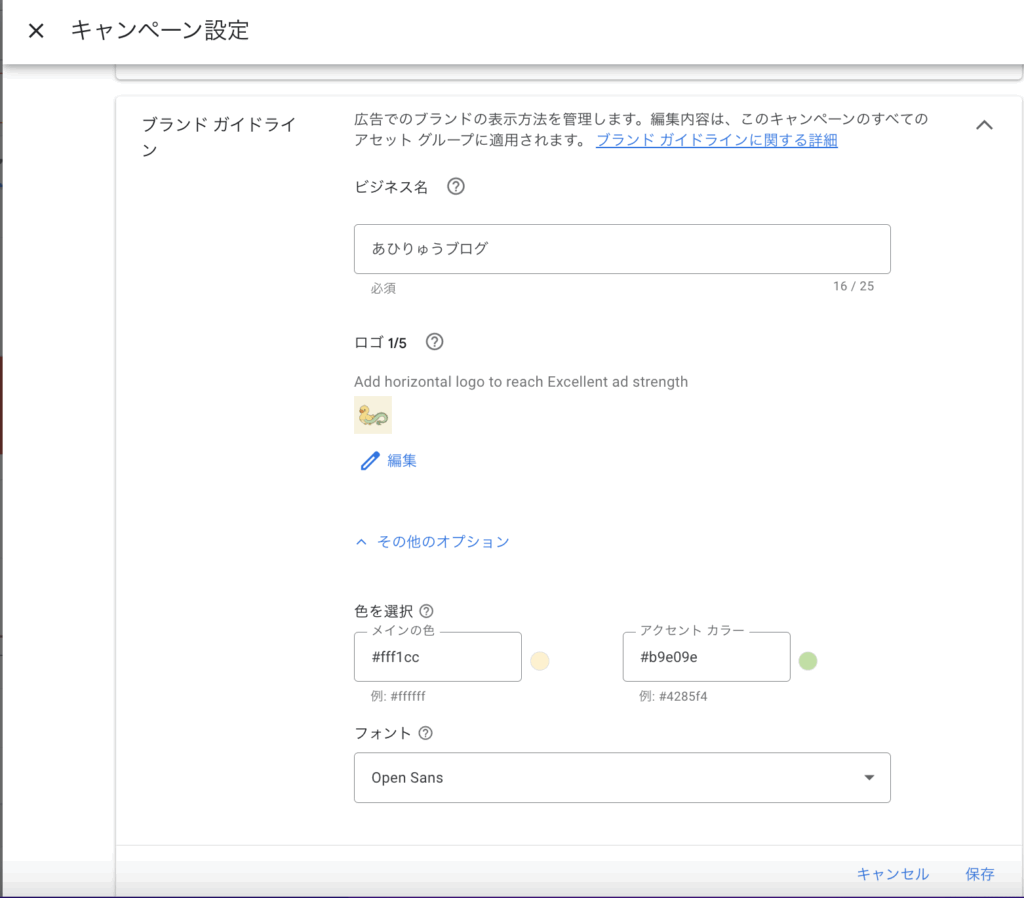Open the Open Sans font dropdown
Screen dimensions: 1024x898
tap(621, 778)
